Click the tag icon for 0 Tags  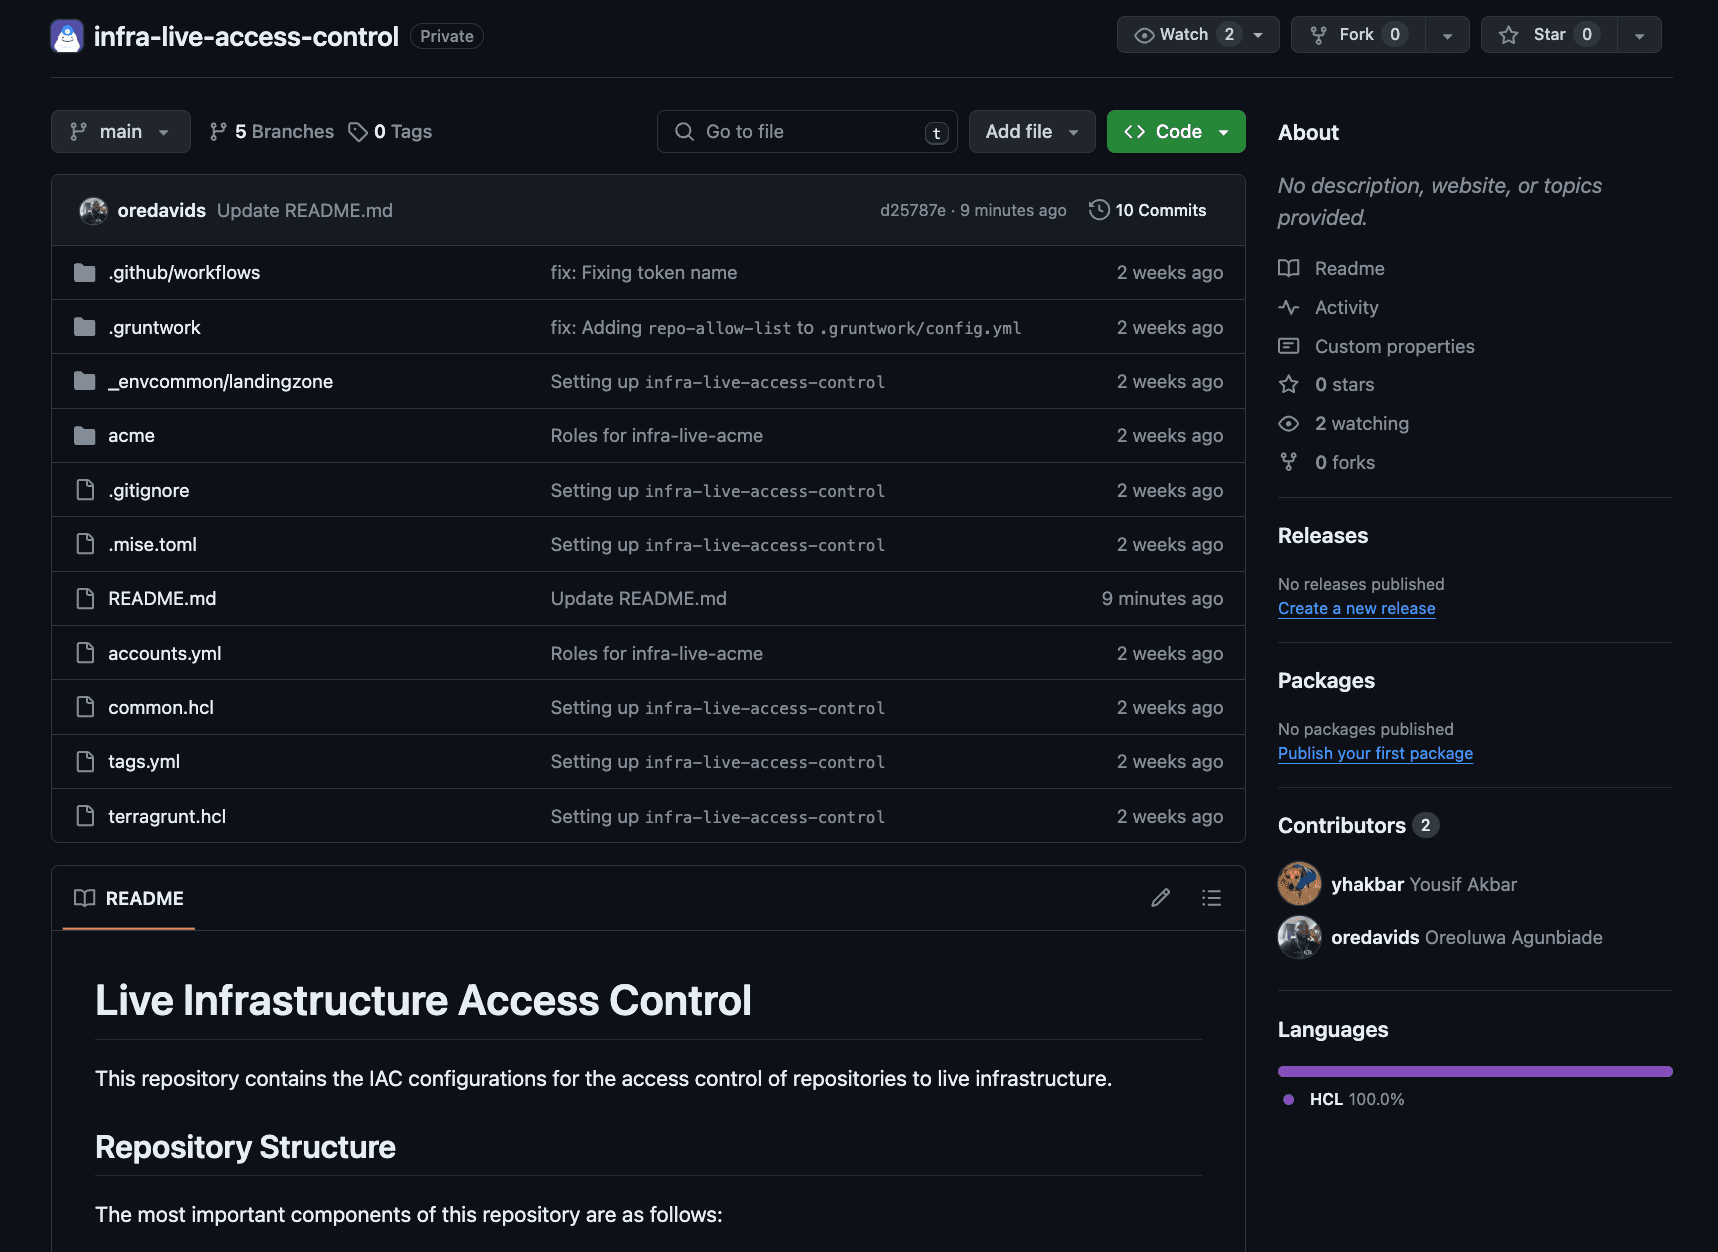(357, 132)
